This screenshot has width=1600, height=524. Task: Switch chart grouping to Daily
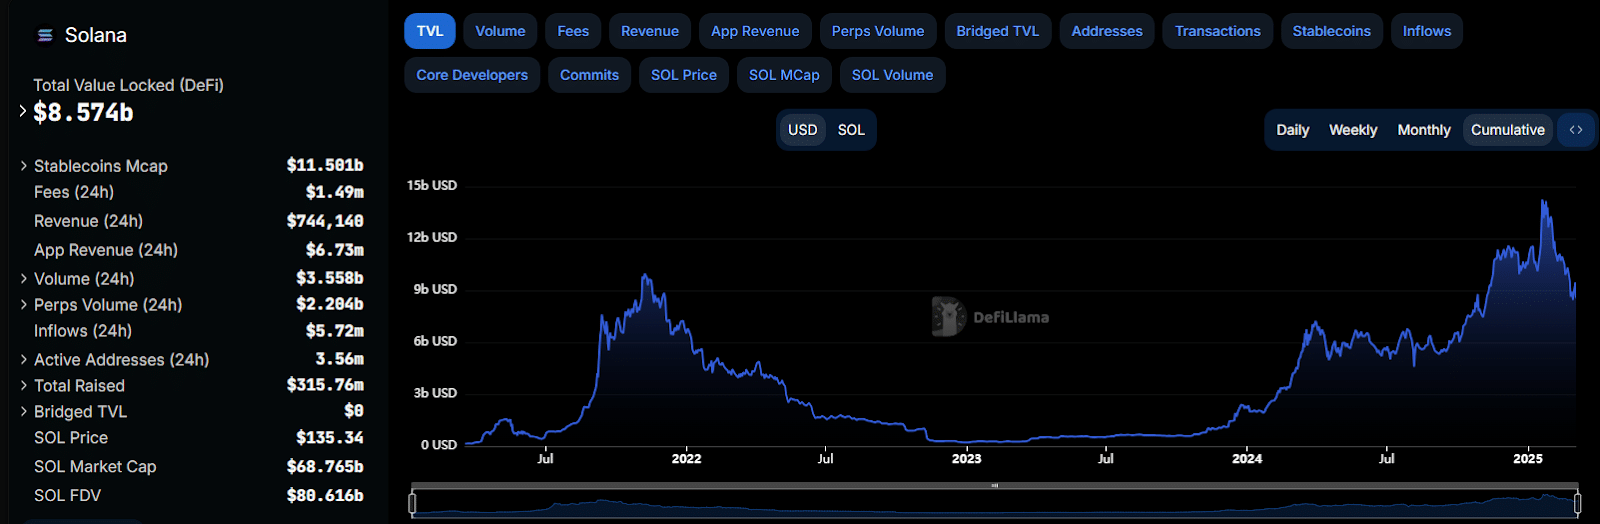coord(1292,130)
